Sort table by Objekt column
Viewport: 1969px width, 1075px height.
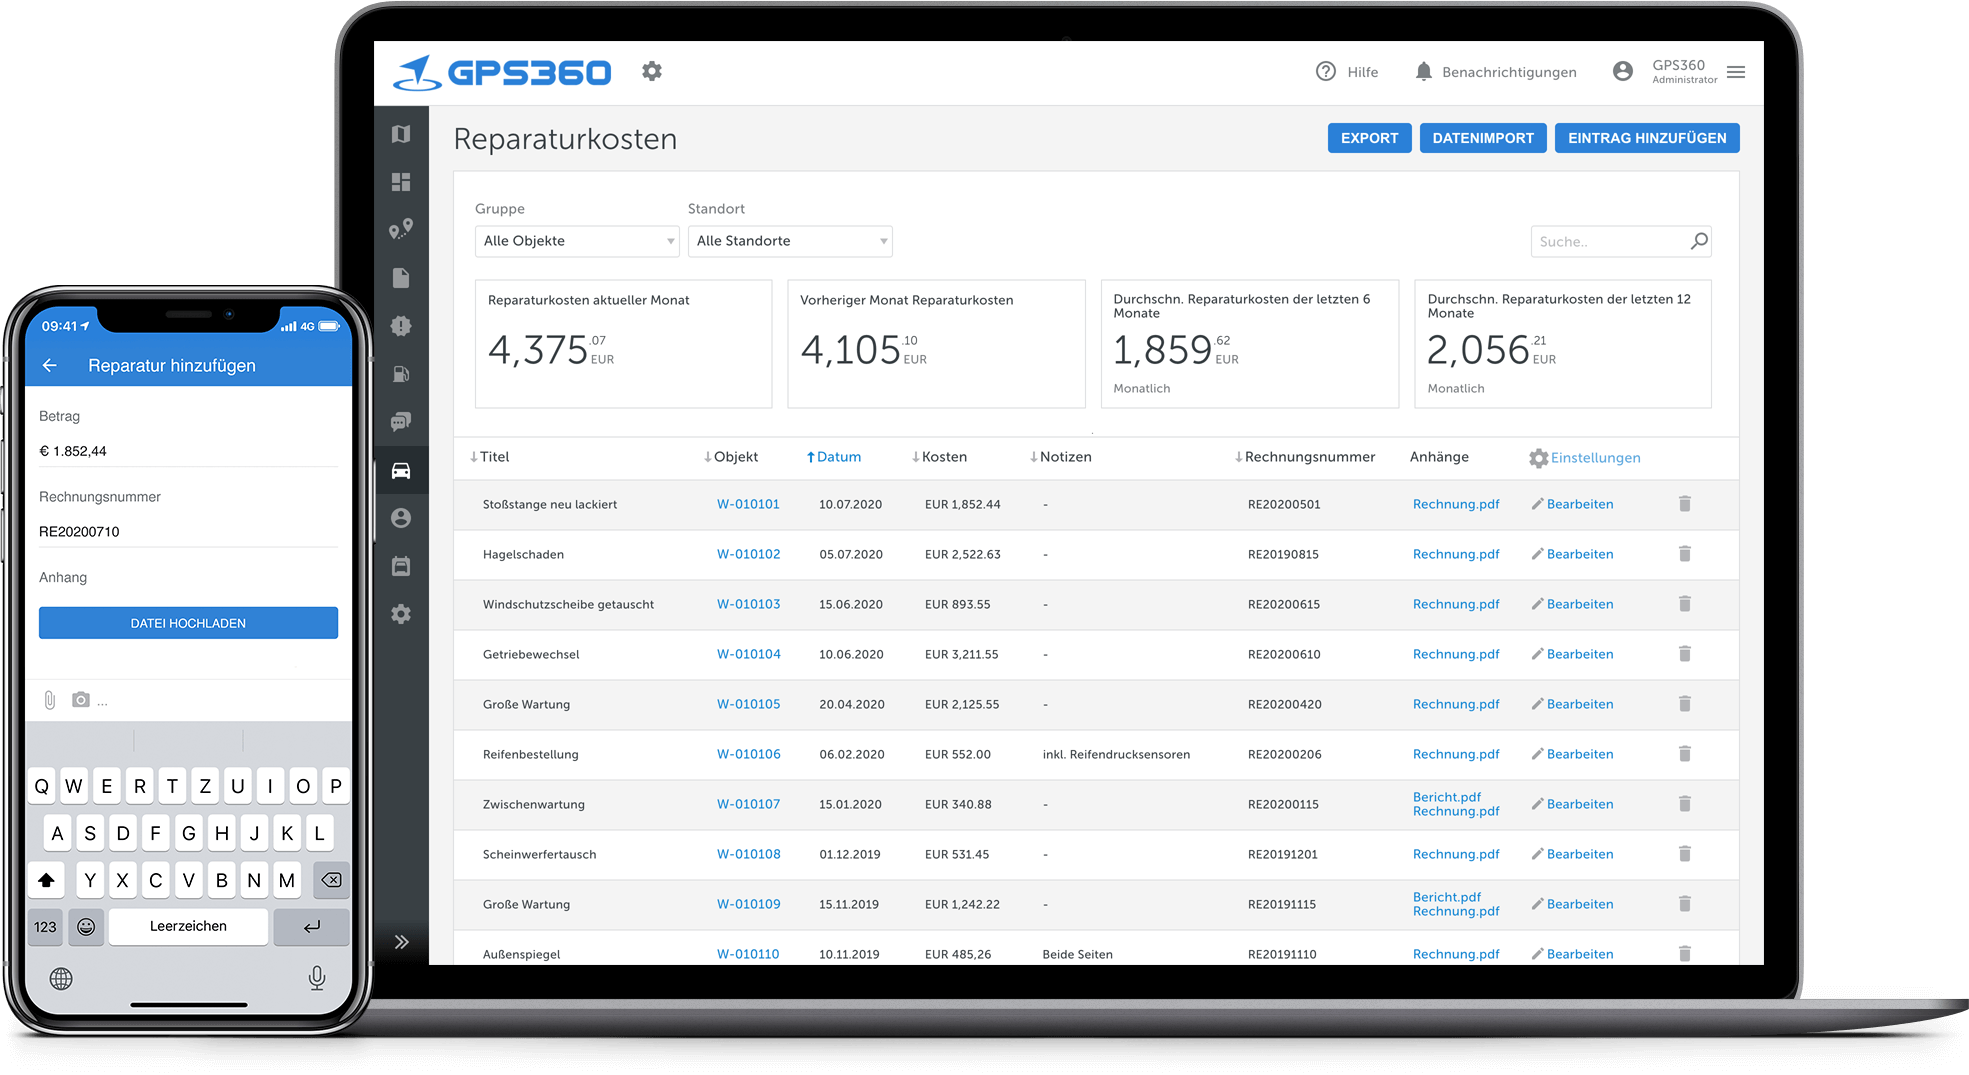[731, 457]
